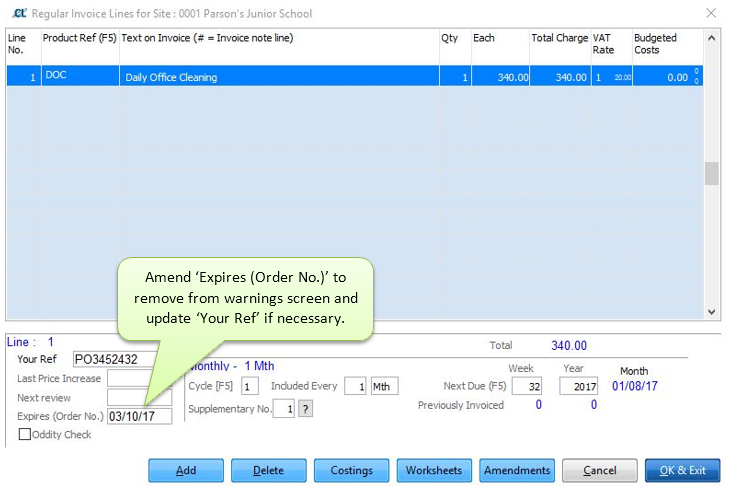Open the Amendments button
729x490 pixels.
[x=516, y=470]
